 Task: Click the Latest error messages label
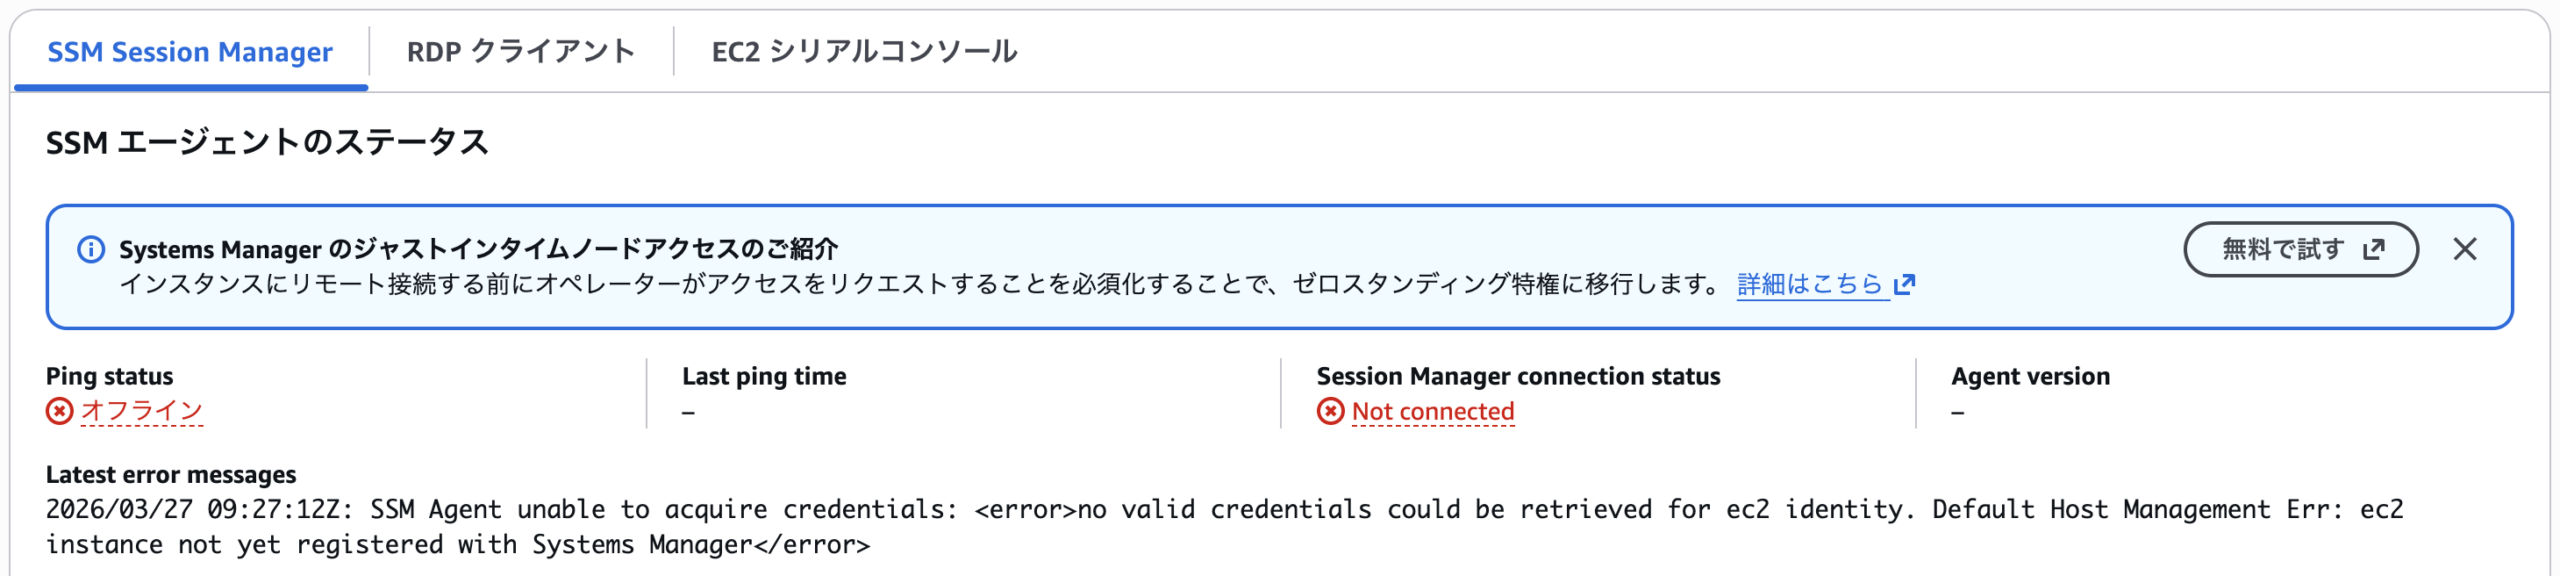[x=171, y=474]
